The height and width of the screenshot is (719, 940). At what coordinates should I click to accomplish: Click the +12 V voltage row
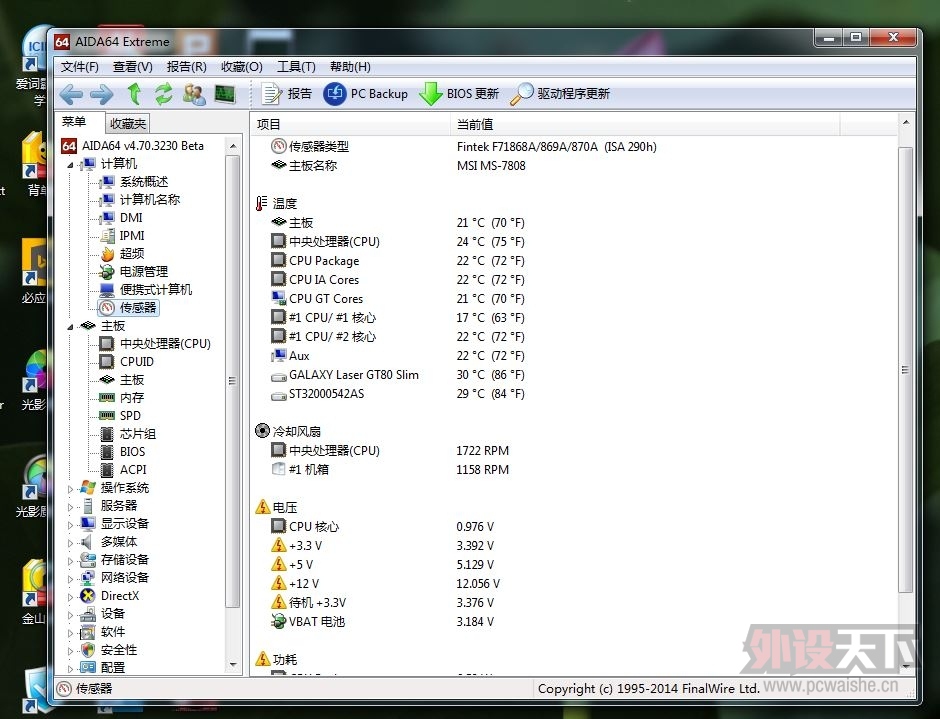pyautogui.click(x=574, y=583)
